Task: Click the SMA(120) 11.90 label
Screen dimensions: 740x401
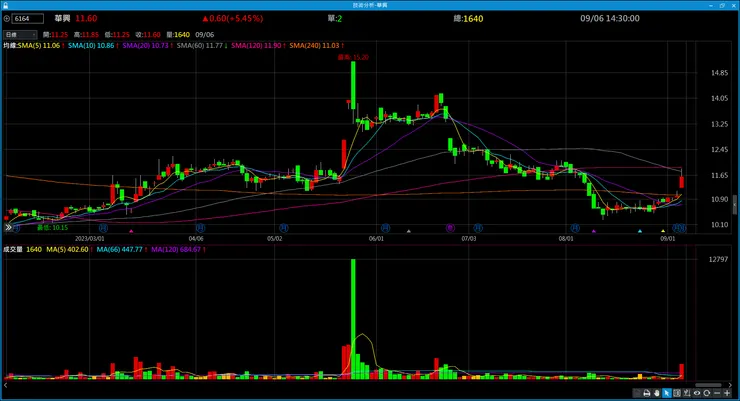Action: [x=258, y=45]
